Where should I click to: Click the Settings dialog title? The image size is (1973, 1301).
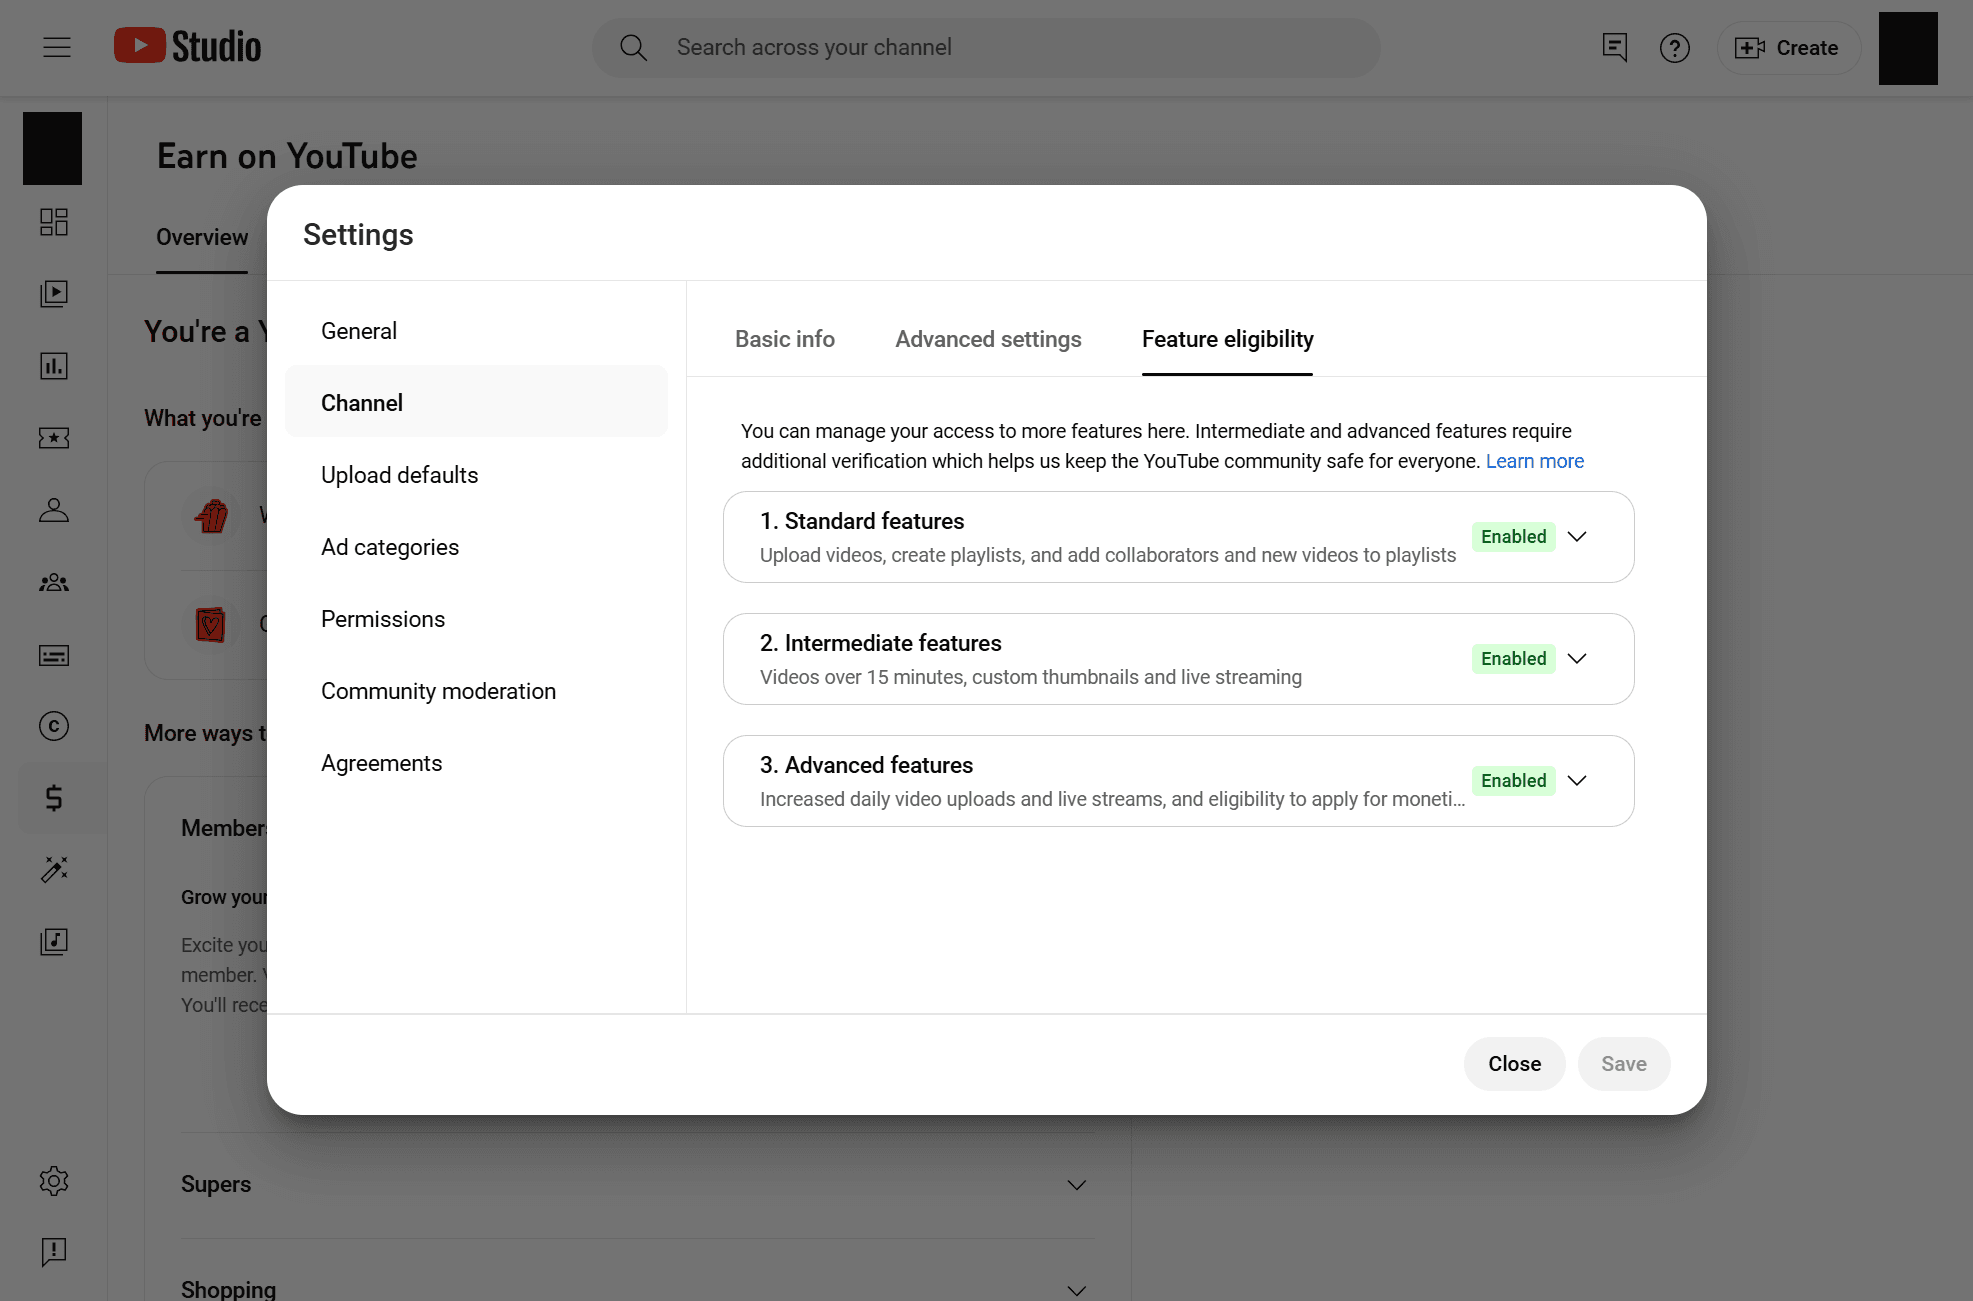point(358,235)
